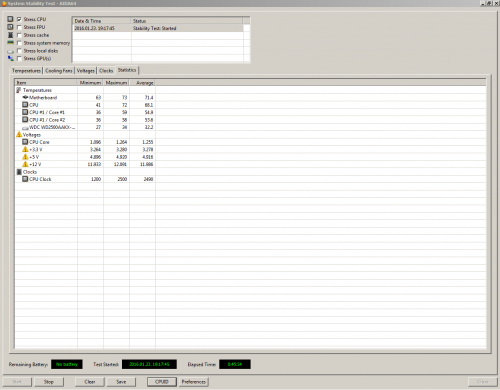Enable the Stress CPU checkbox

(x=19, y=19)
